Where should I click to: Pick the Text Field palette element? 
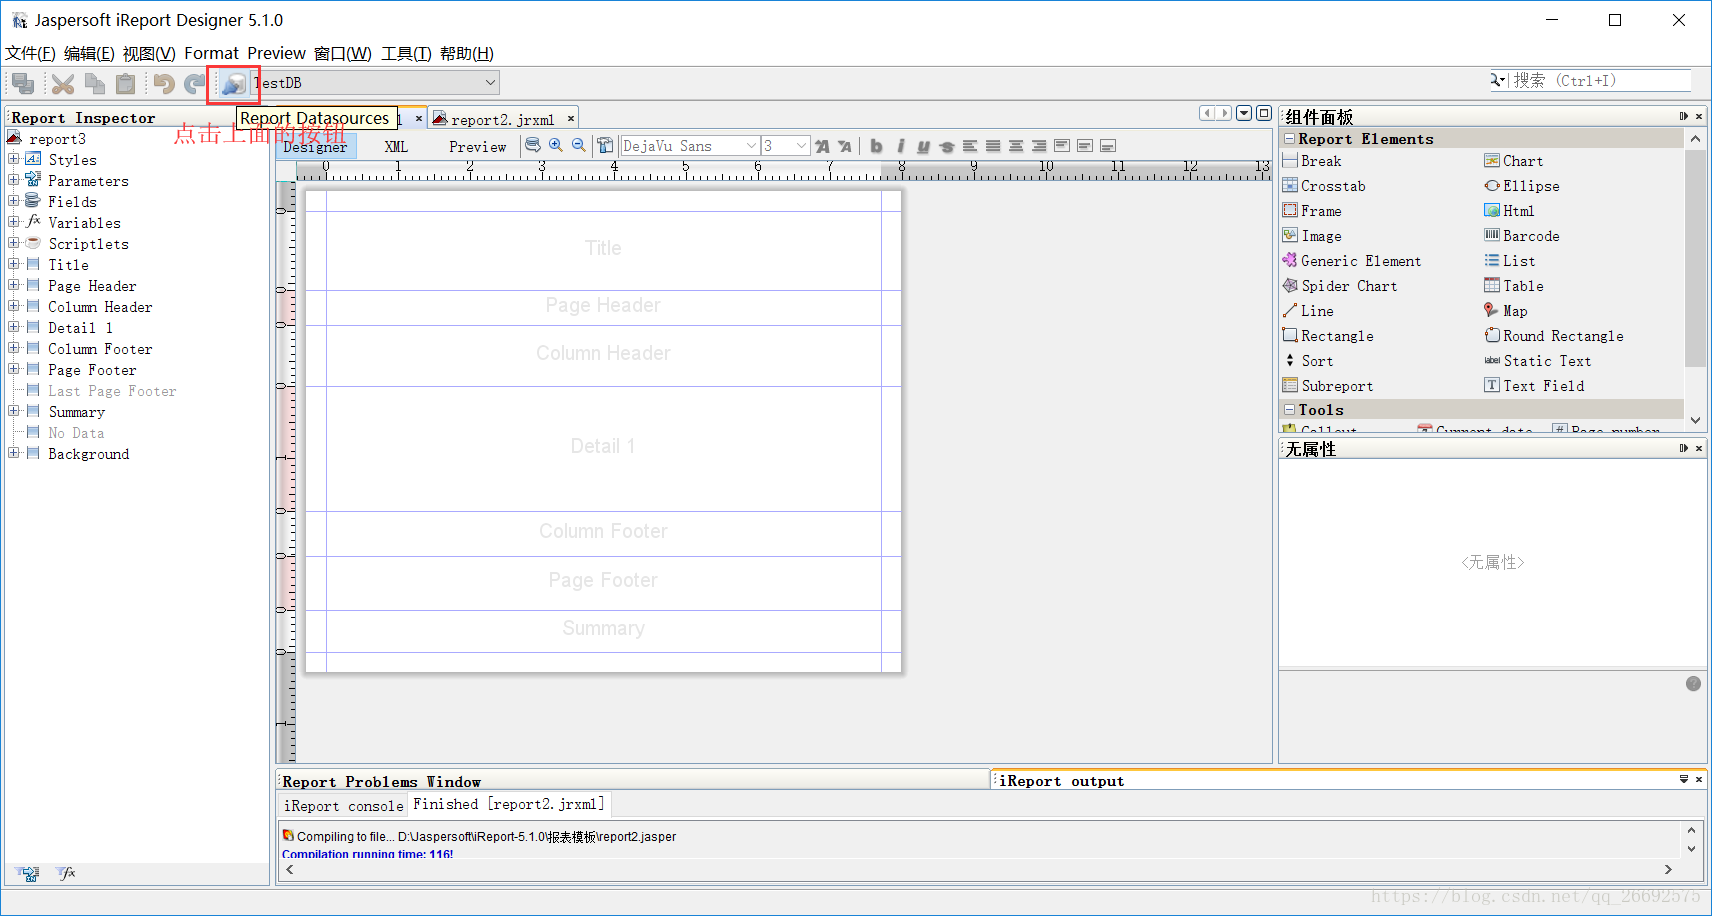pos(1534,386)
